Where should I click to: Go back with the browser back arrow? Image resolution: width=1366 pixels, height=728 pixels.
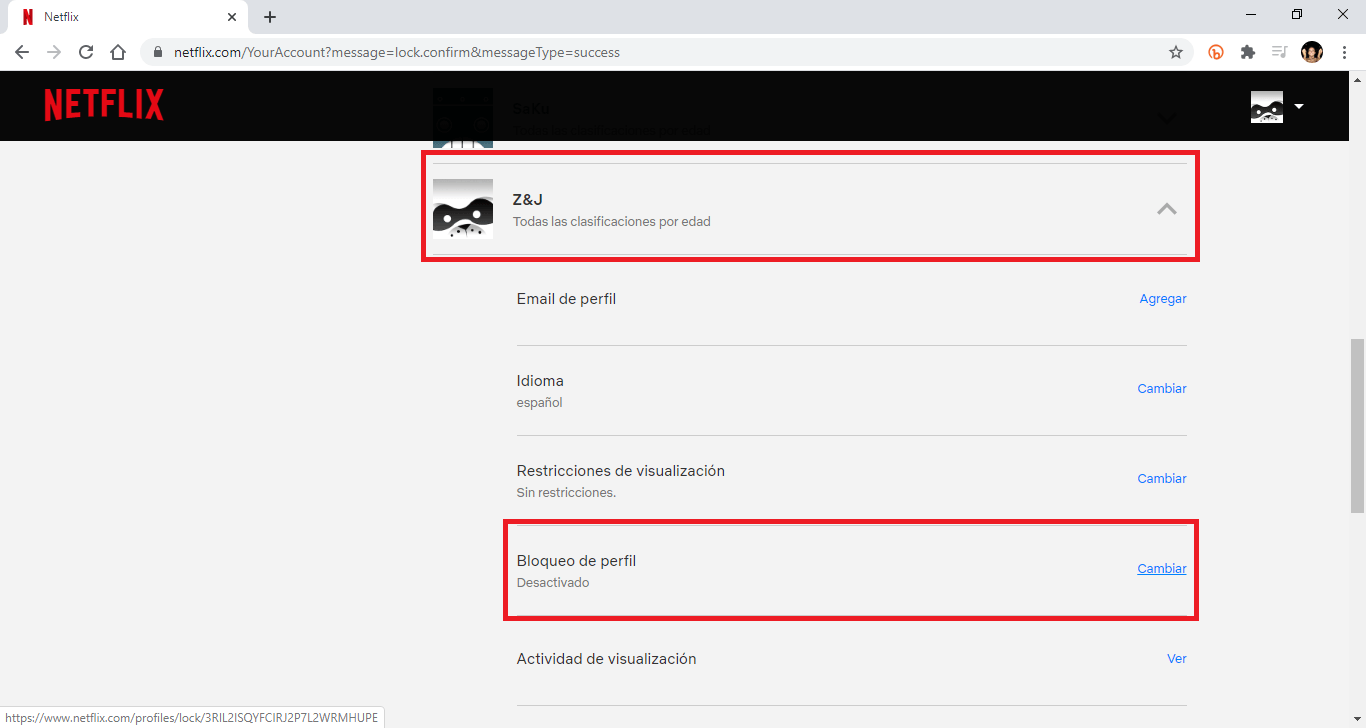pos(22,52)
